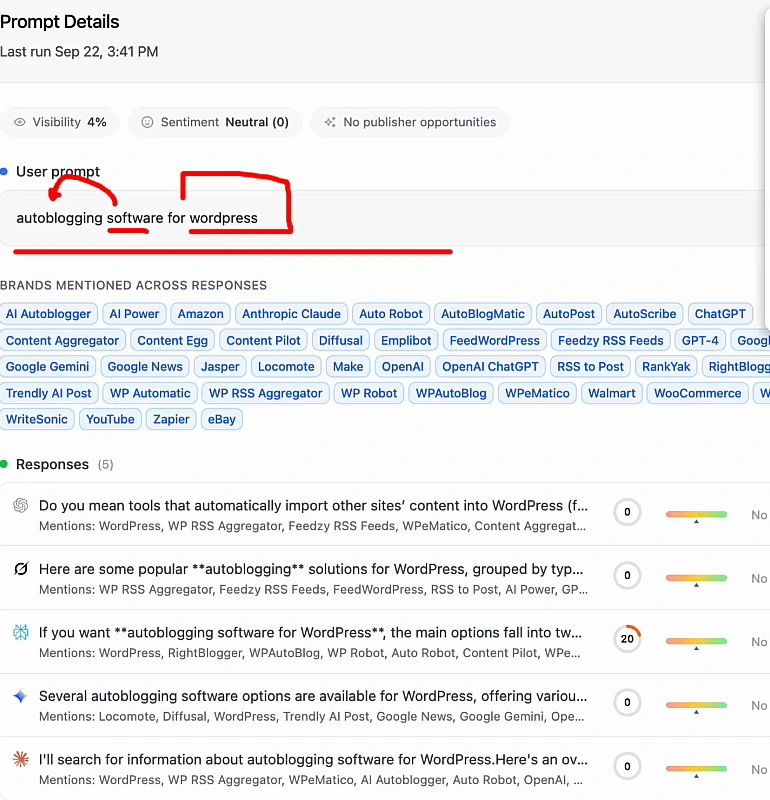Select the OpenAI ChatGPT brand tag
Screen dimensions: 770x800
[x=490, y=367]
